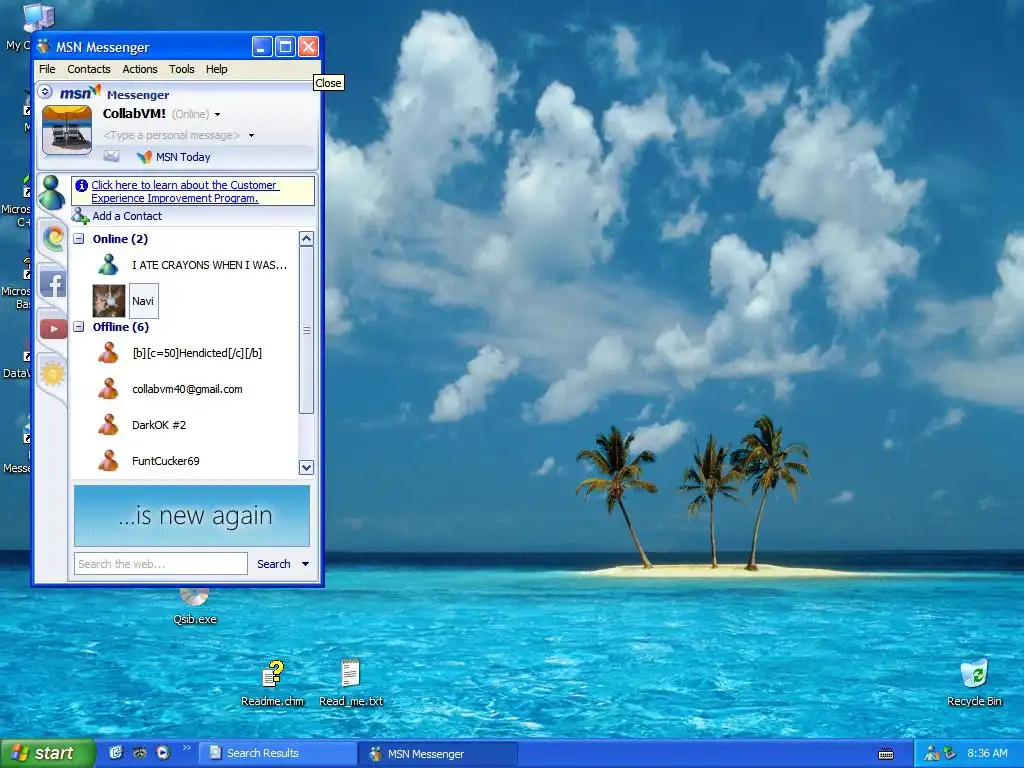Select the Hendicted offline contact
Image resolution: width=1024 pixels, height=768 pixels.
tap(197, 353)
